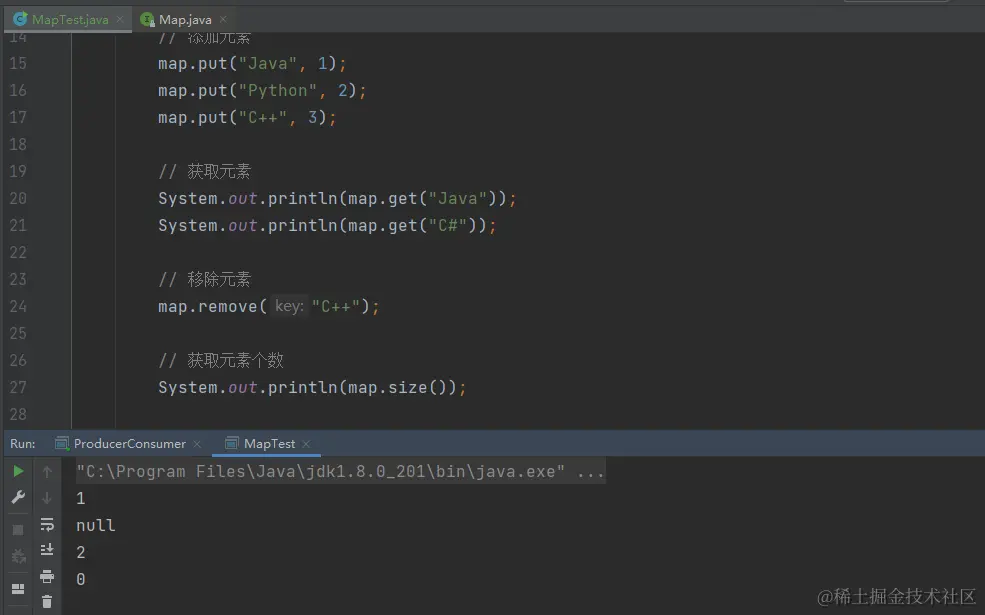
Task: Click the 'null' console output line
Action: (x=95, y=525)
